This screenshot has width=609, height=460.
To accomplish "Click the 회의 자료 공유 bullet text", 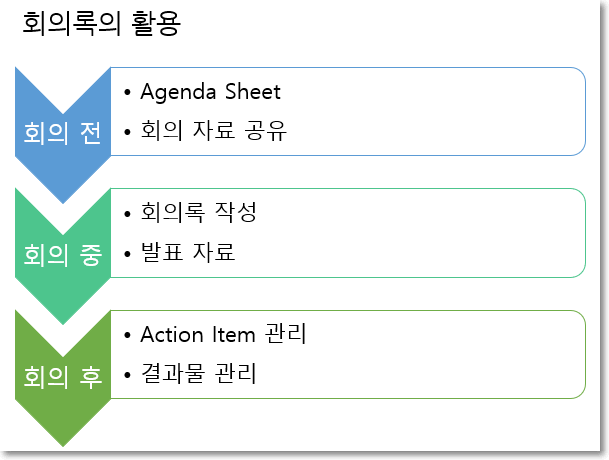I will point(213,130).
